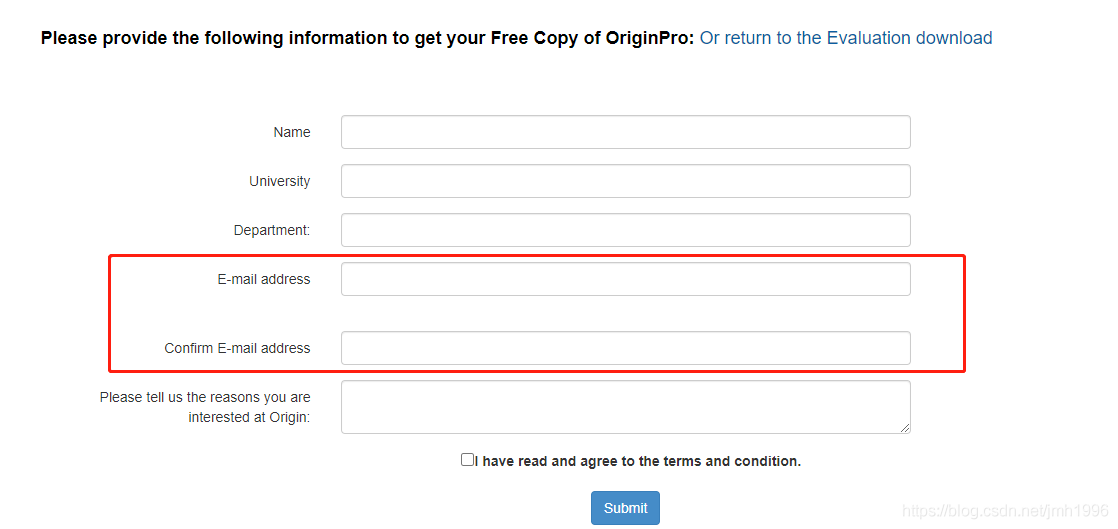Focus the Confirm E-mail address field

[625, 348]
